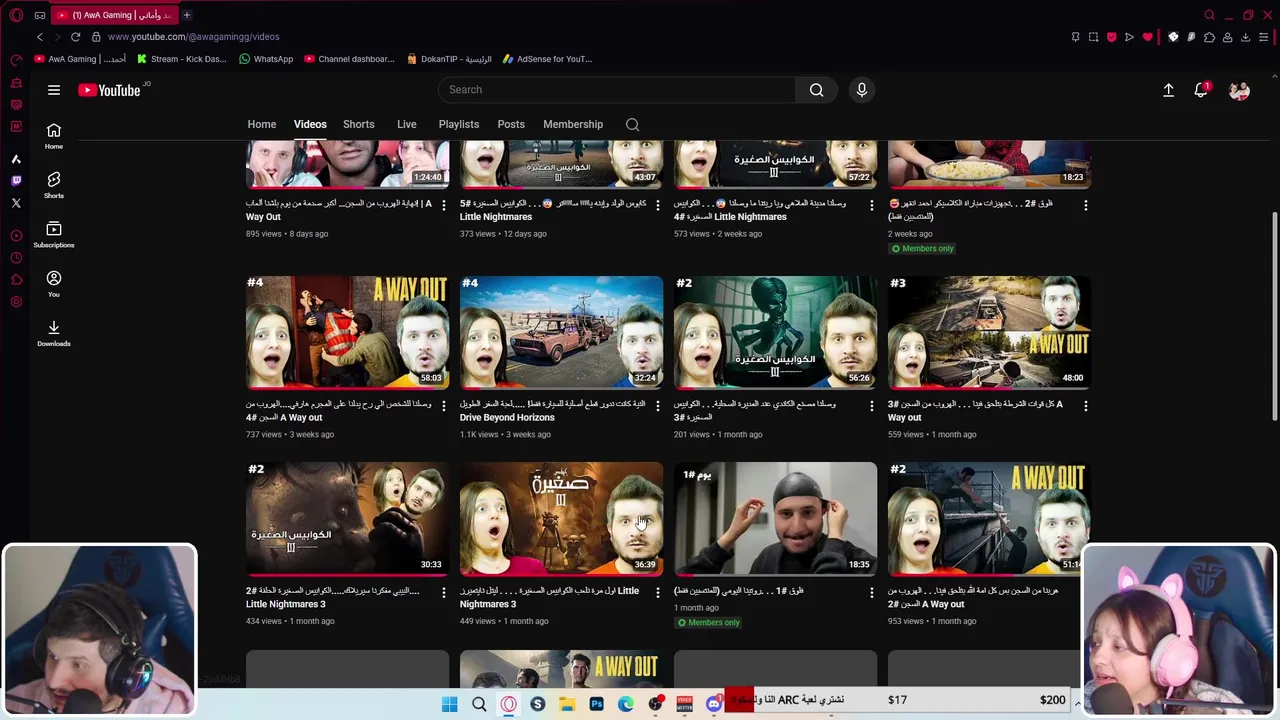
Task: Open options for Little Nightmares 3 #2 video
Action: [x=443, y=592]
